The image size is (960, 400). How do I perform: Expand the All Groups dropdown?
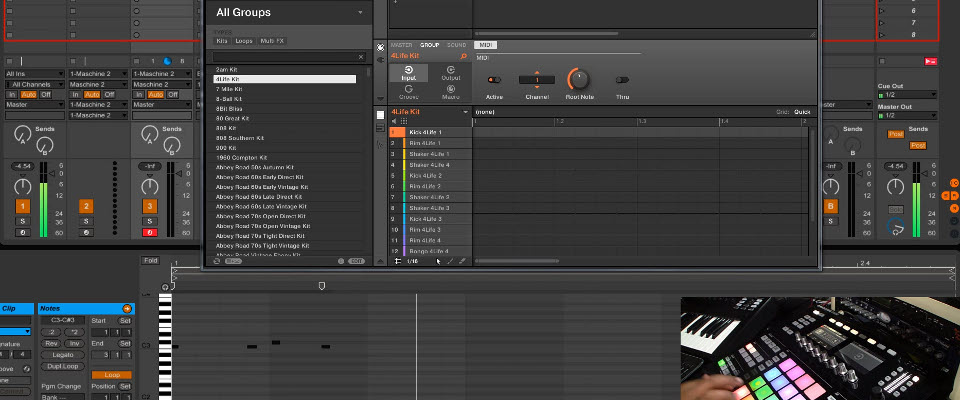(x=360, y=13)
